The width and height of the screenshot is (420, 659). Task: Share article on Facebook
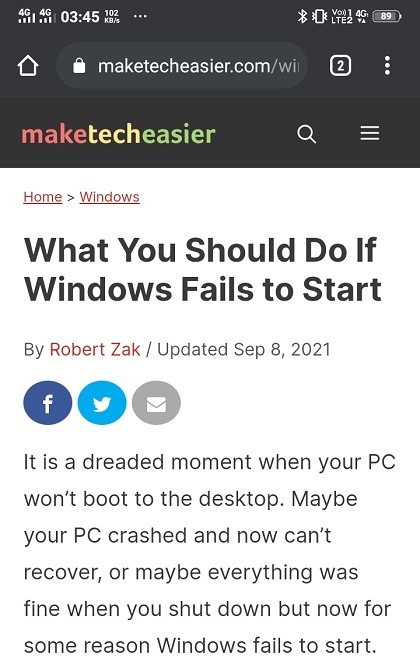coord(48,403)
